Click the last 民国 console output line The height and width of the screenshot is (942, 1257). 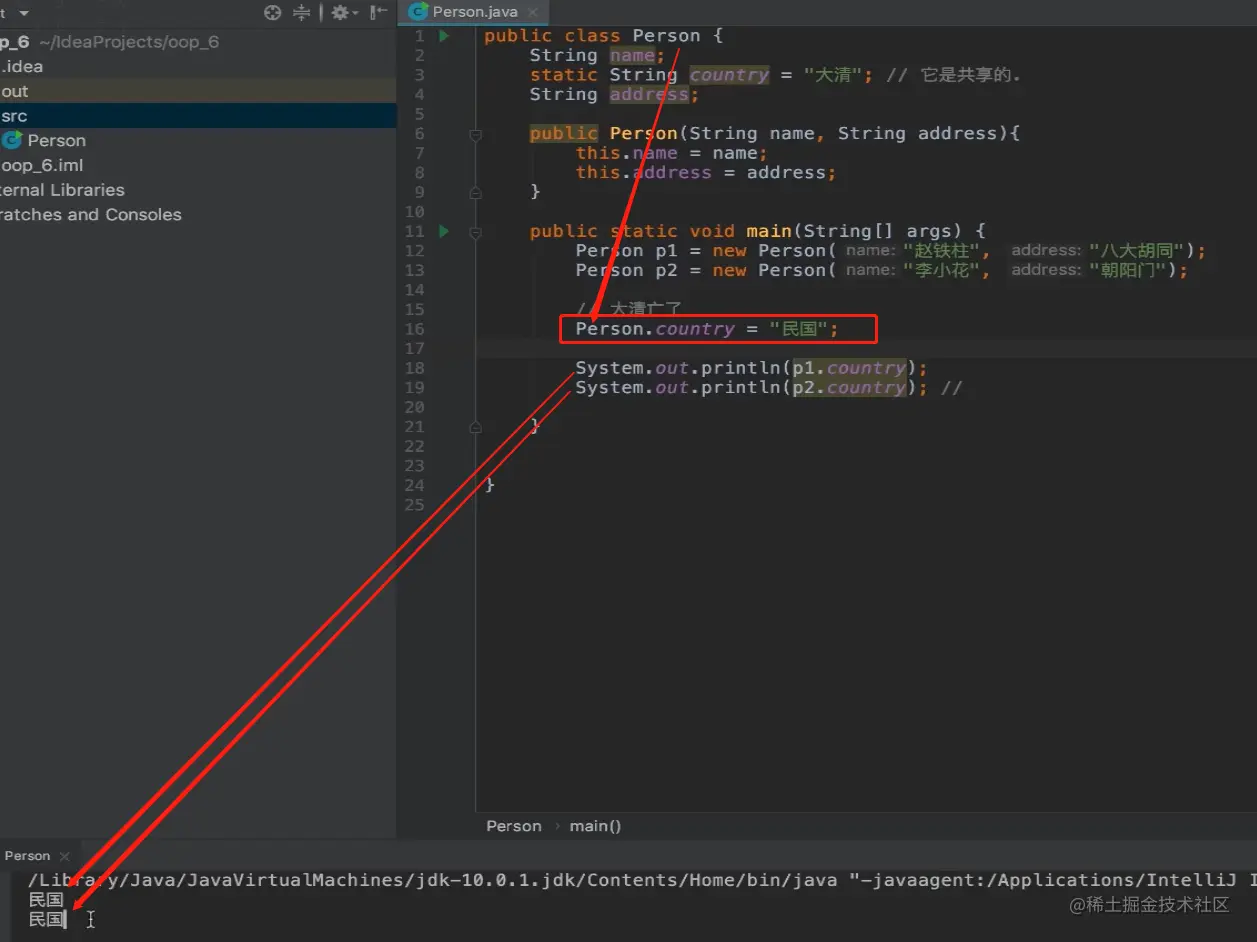[x=46, y=919]
